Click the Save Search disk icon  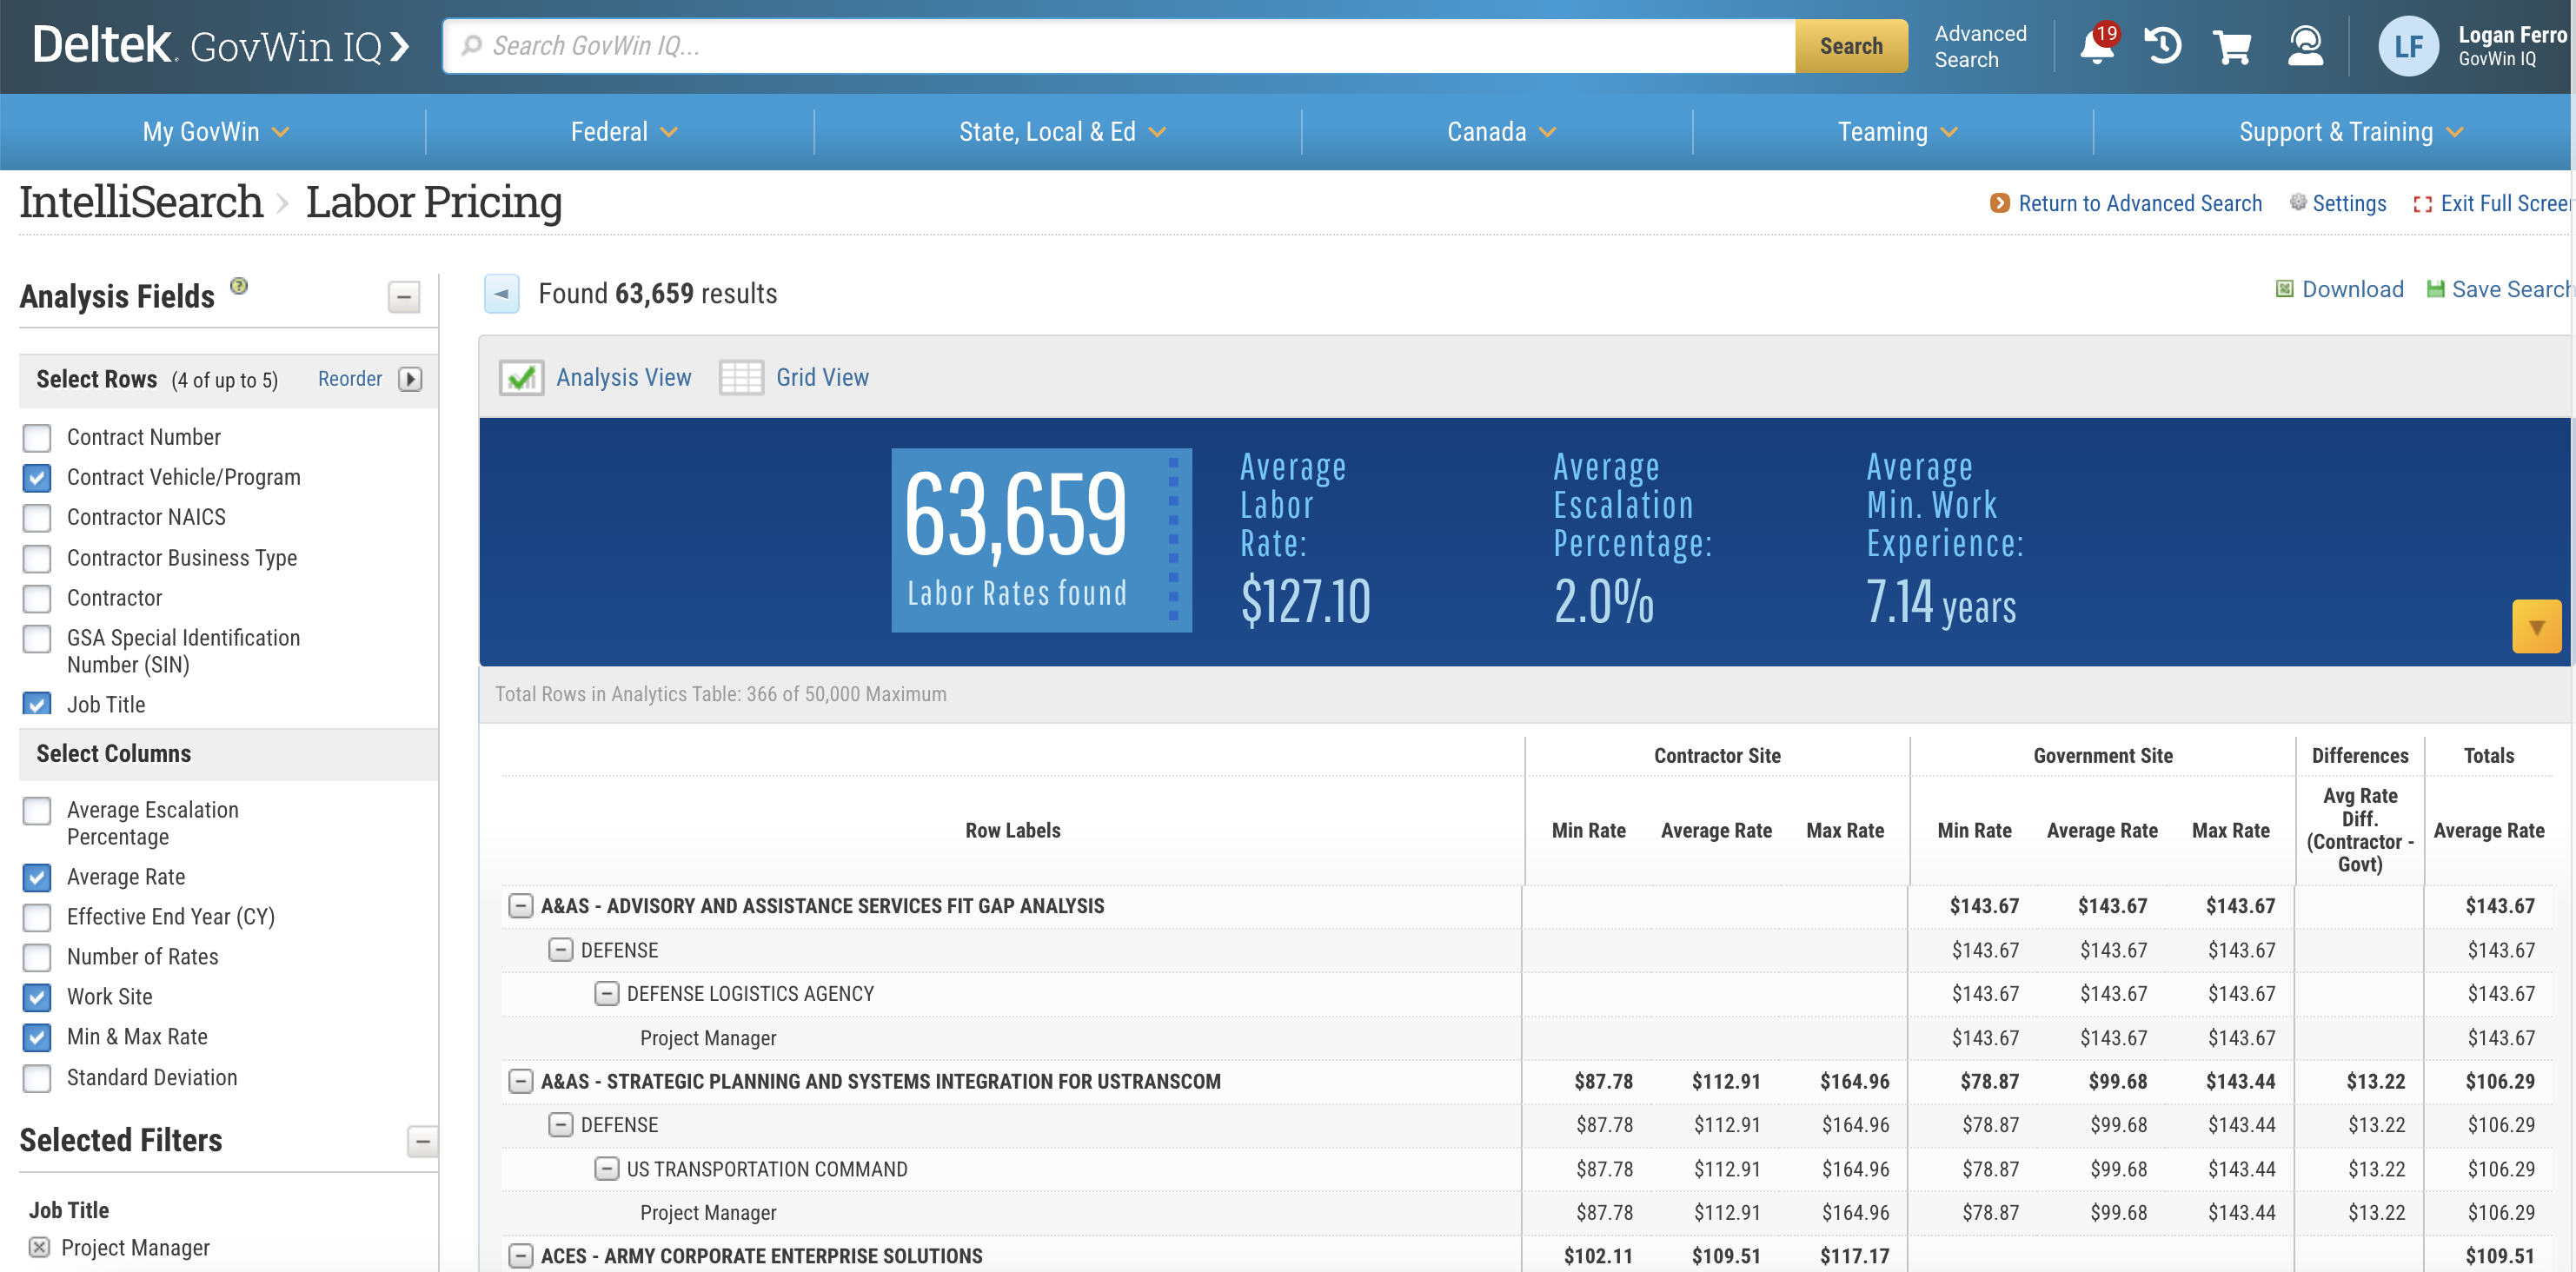point(2436,289)
